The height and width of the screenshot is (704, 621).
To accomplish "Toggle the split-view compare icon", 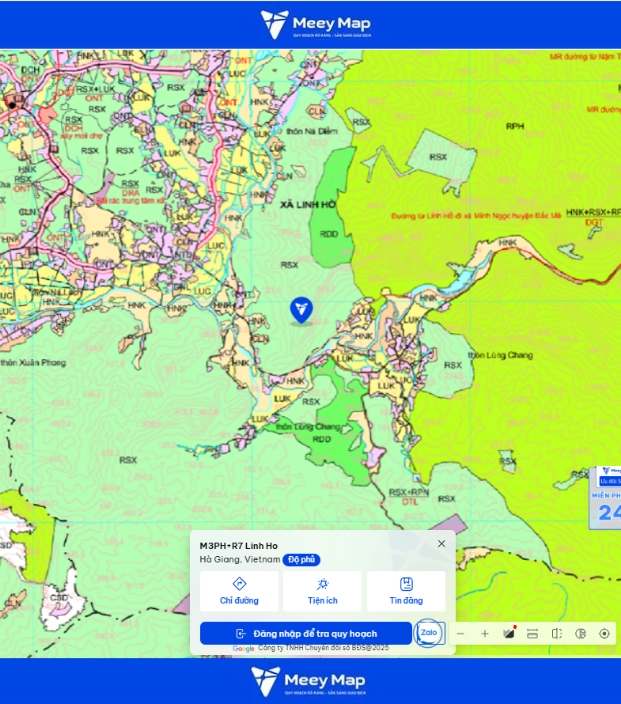I will [x=557, y=634].
